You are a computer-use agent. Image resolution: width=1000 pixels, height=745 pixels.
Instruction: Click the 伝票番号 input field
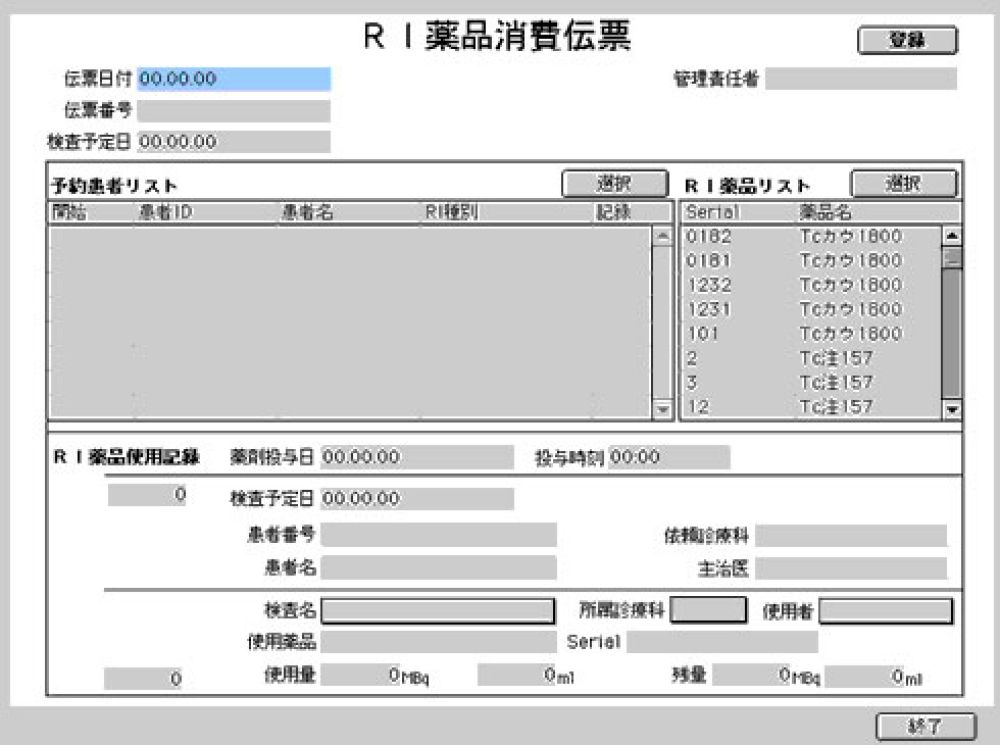(233, 110)
